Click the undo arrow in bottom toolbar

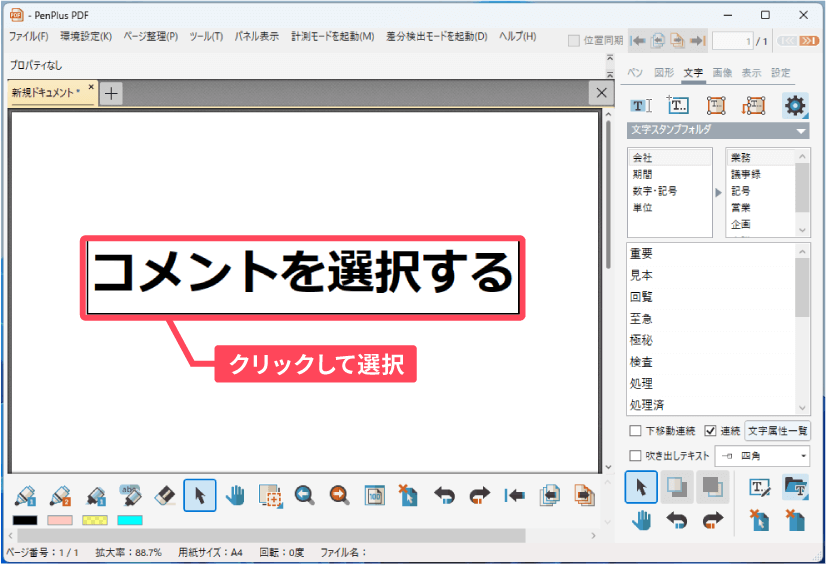click(x=445, y=495)
